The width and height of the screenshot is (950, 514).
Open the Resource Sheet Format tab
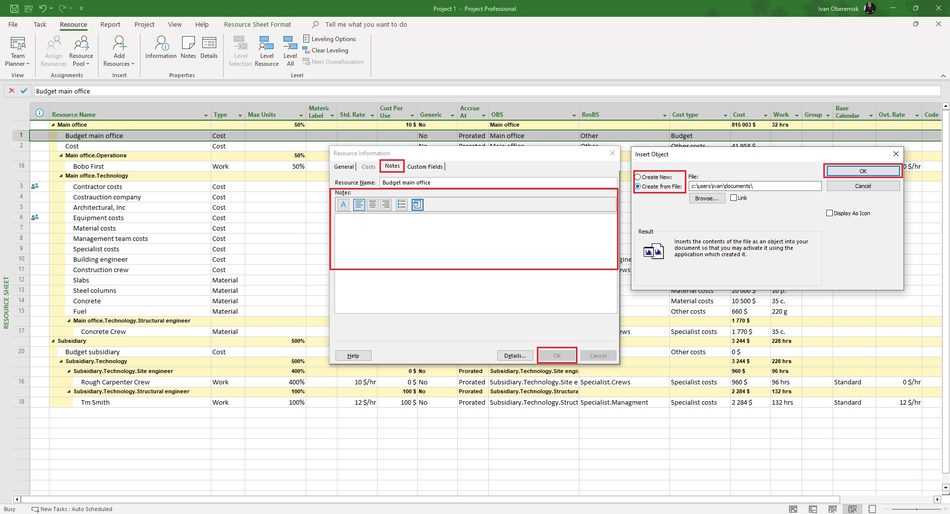click(x=257, y=24)
